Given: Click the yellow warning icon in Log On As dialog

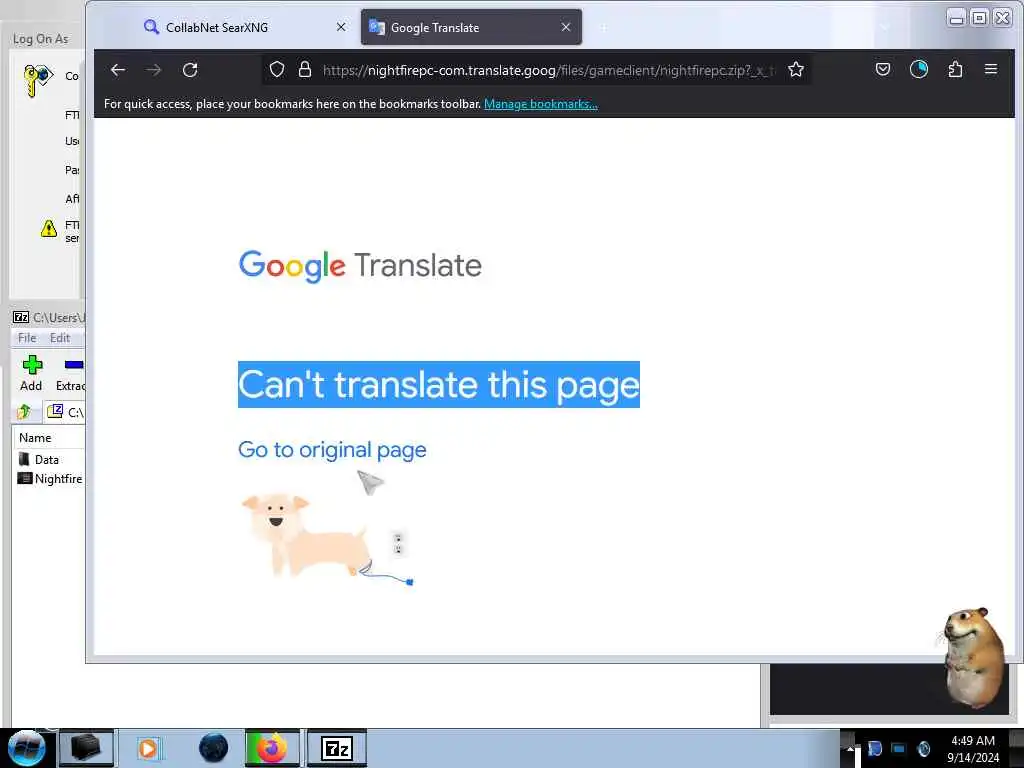Looking at the screenshot, I should 48,229.
